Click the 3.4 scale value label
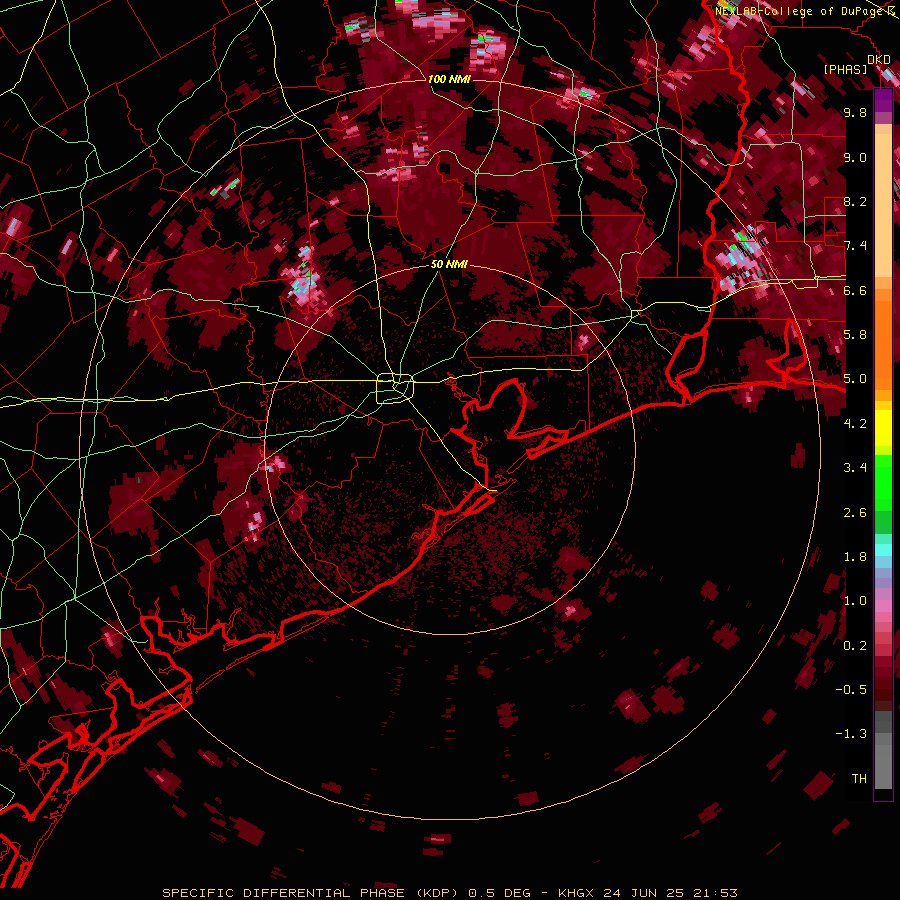The height and width of the screenshot is (900, 900). (x=855, y=468)
